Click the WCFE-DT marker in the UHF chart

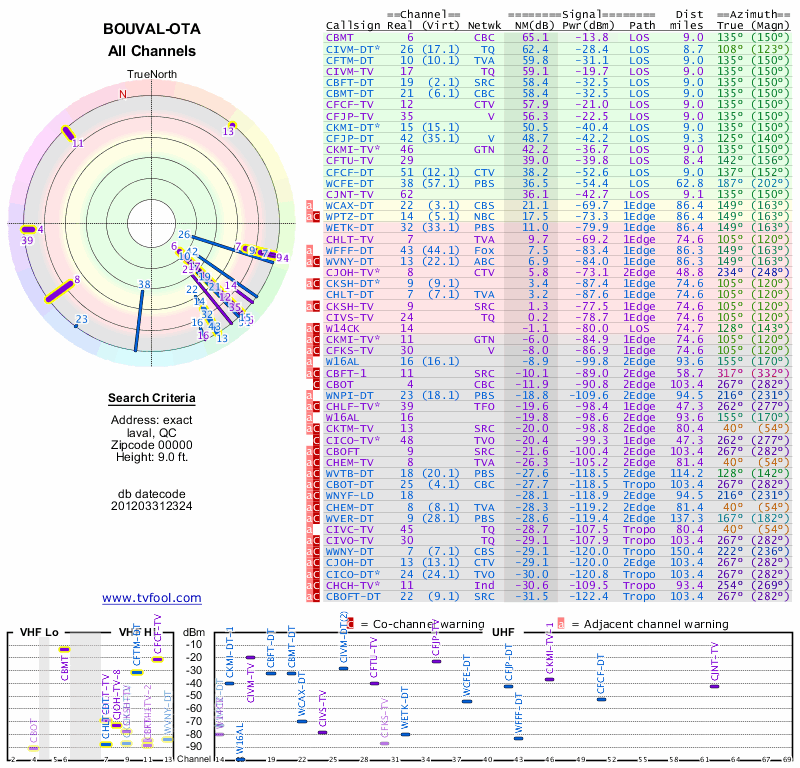[467, 701]
